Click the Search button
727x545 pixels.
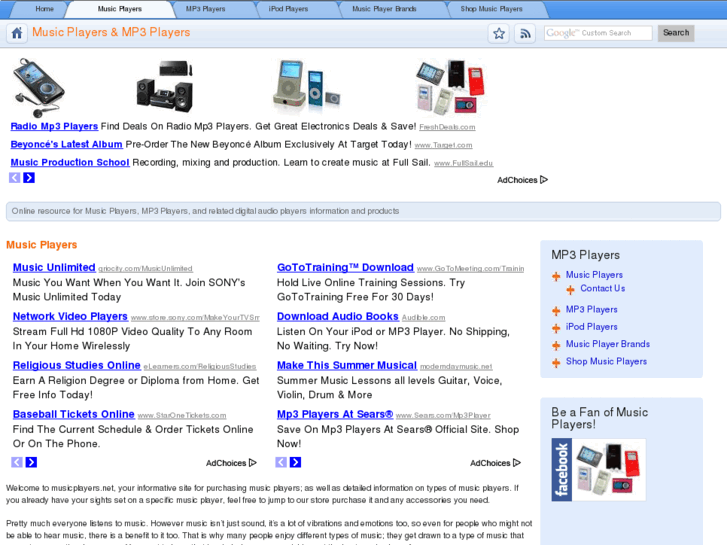(676, 33)
